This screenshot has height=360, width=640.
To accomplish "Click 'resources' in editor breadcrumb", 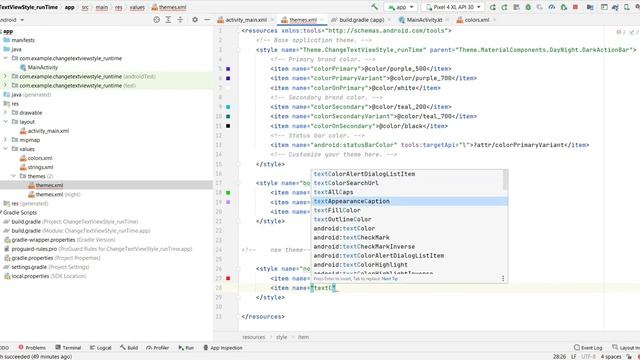I will (253, 337).
